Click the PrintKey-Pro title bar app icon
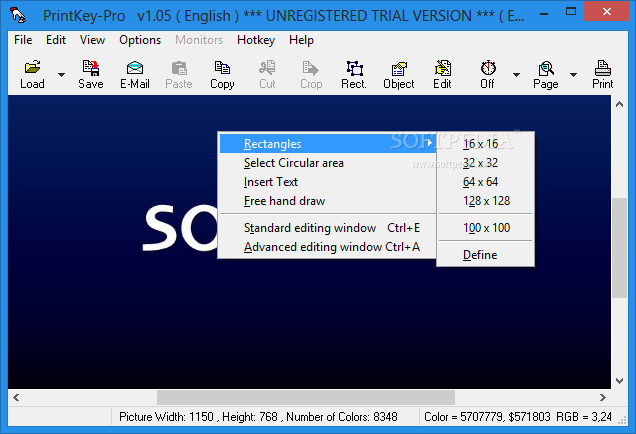 tap(18, 15)
